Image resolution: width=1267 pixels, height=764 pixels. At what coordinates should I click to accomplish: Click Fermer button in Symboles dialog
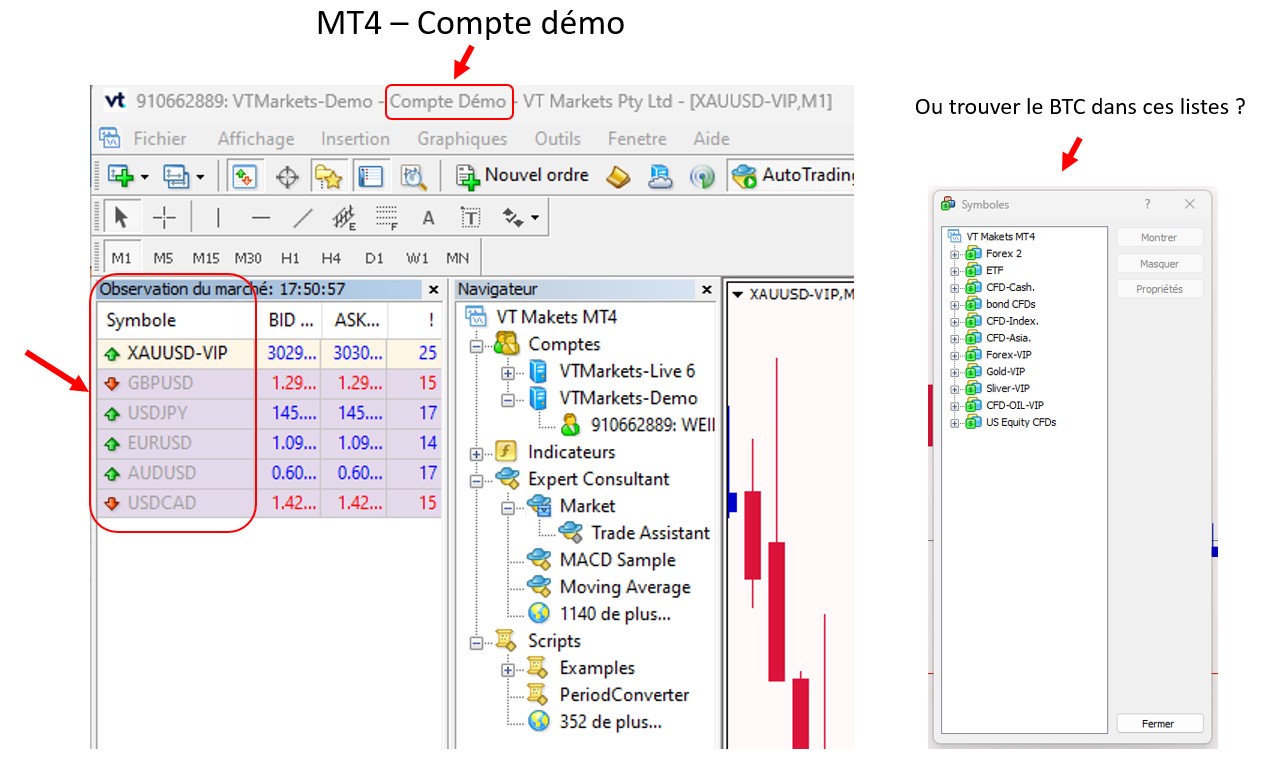pyautogui.click(x=1160, y=723)
